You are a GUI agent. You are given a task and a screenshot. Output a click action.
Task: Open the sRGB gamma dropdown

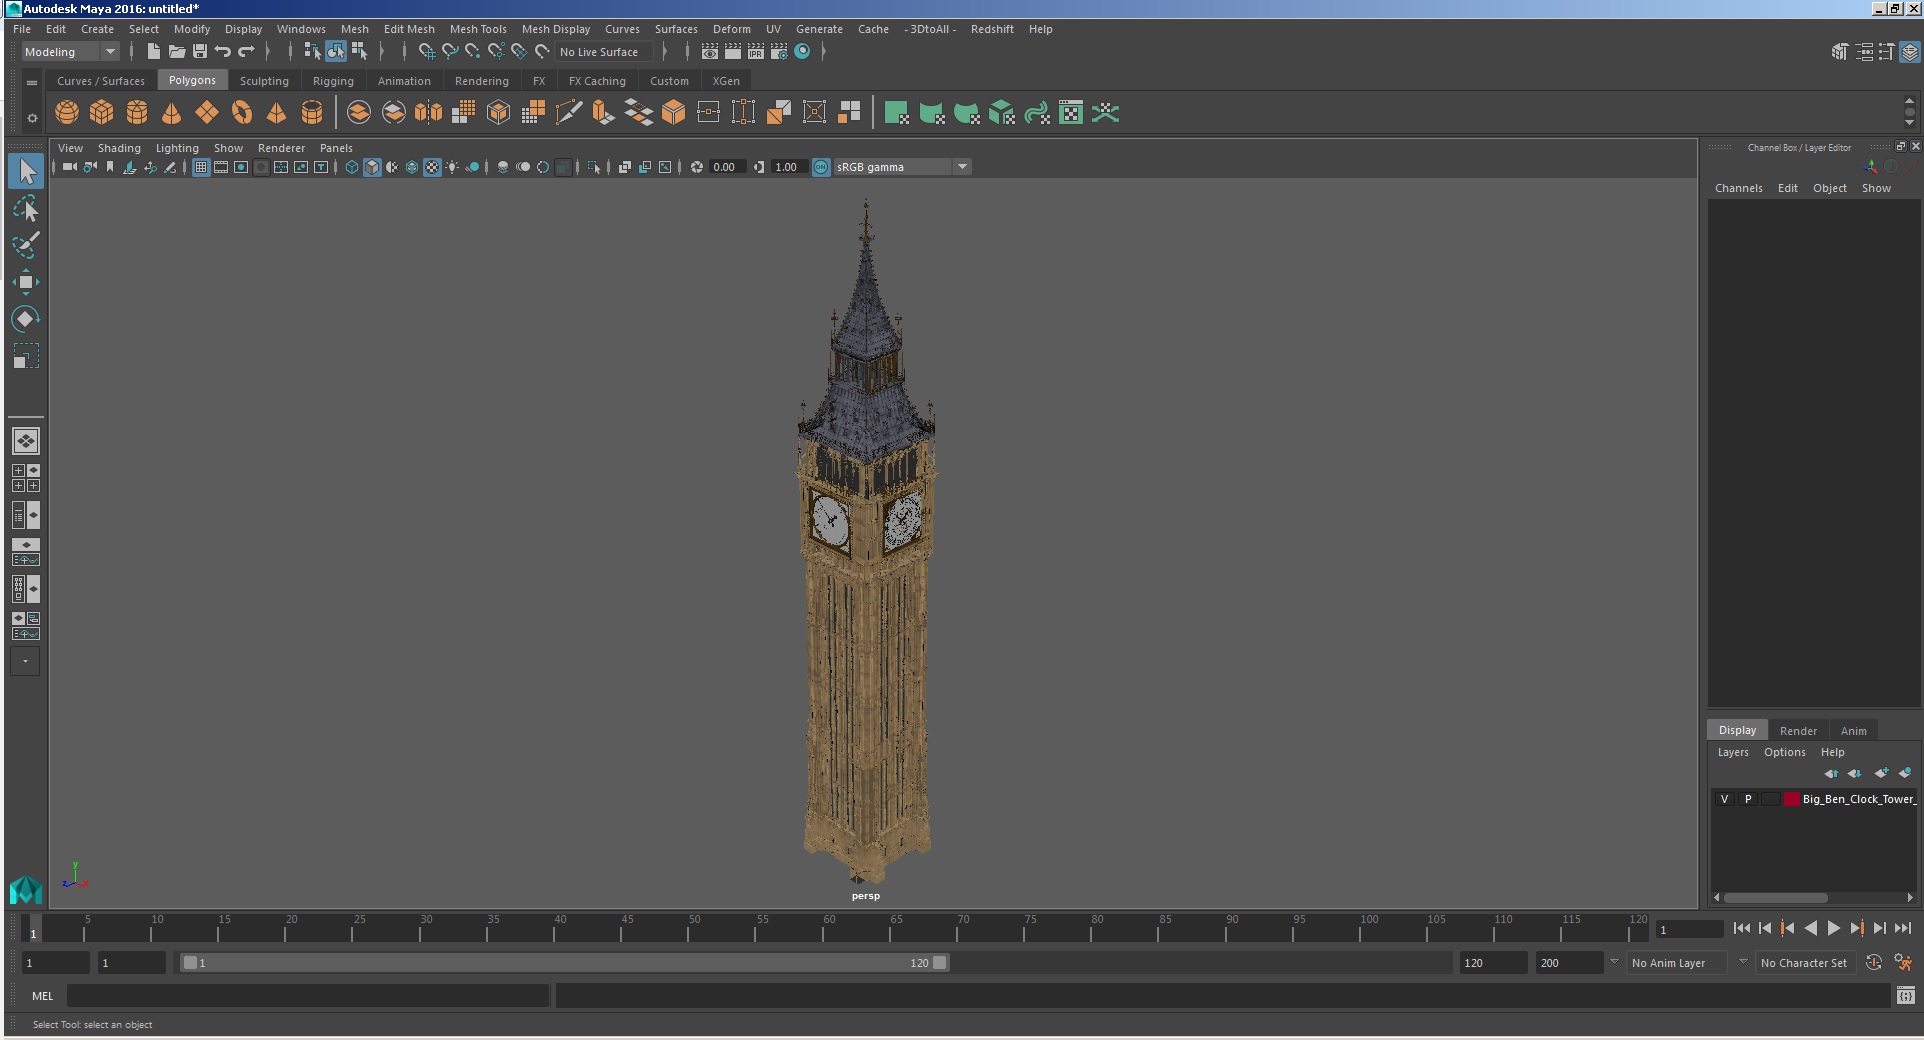click(902, 167)
